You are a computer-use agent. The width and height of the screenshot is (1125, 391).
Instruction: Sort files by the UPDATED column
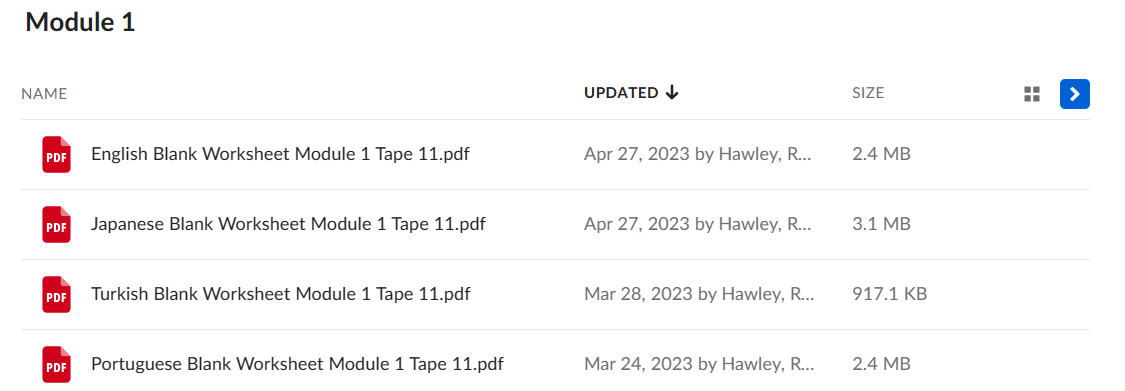[621, 93]
